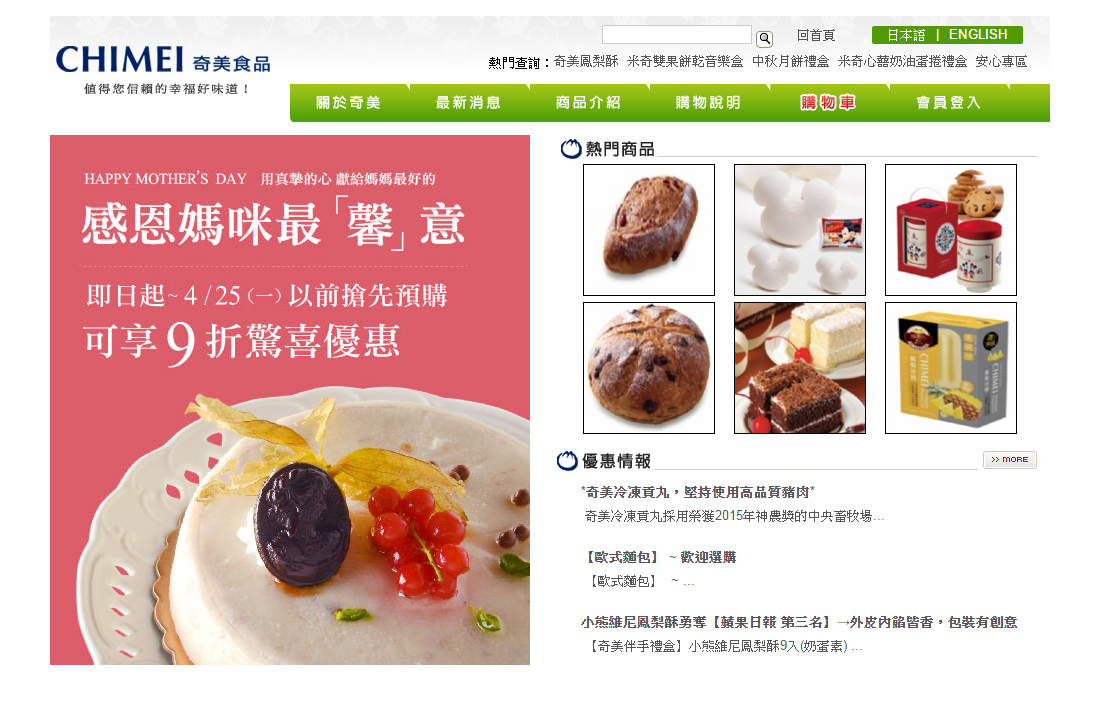
Task: Open 購物說明 navigation item
Action: (x=708, y=102)
